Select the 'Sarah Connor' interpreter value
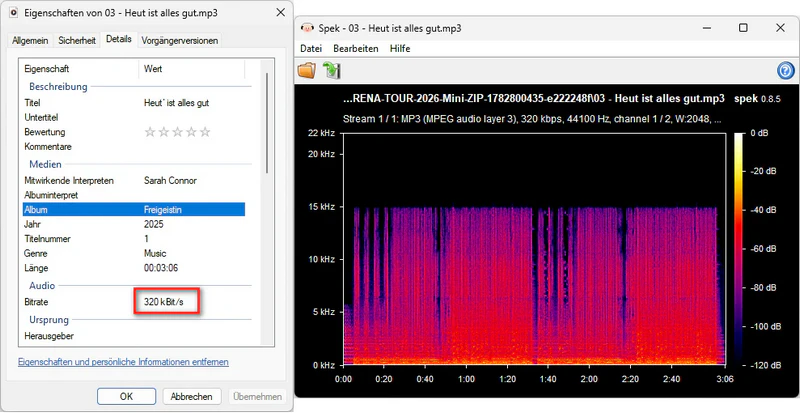Viewport: 800px width, 413px height. 170,181
